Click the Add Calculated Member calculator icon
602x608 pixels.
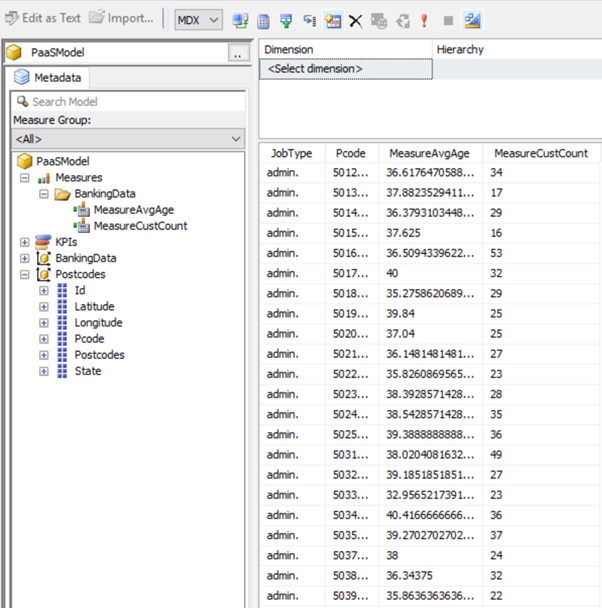click(262, 19)
